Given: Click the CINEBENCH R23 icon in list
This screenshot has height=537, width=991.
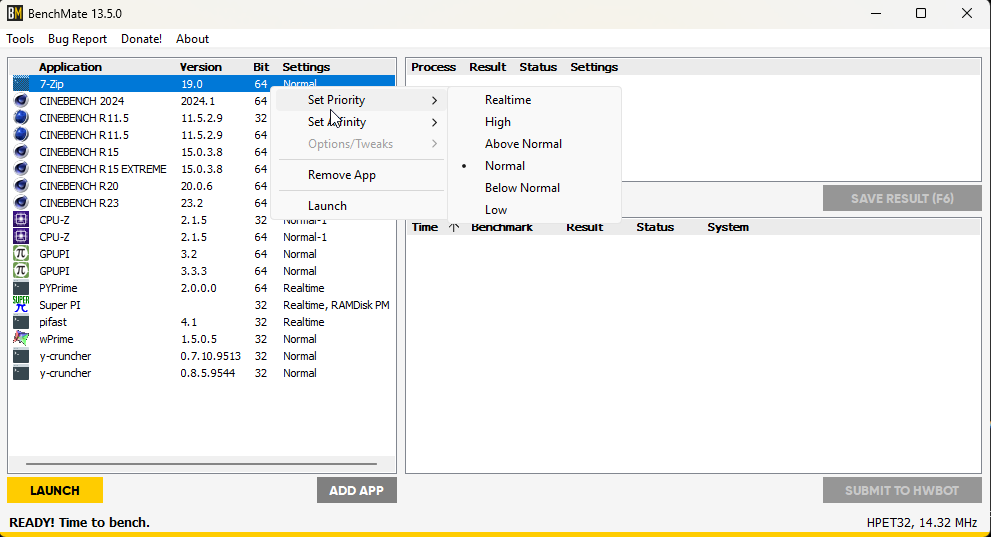Looking at the screenshot, I should tap(21, 203).
